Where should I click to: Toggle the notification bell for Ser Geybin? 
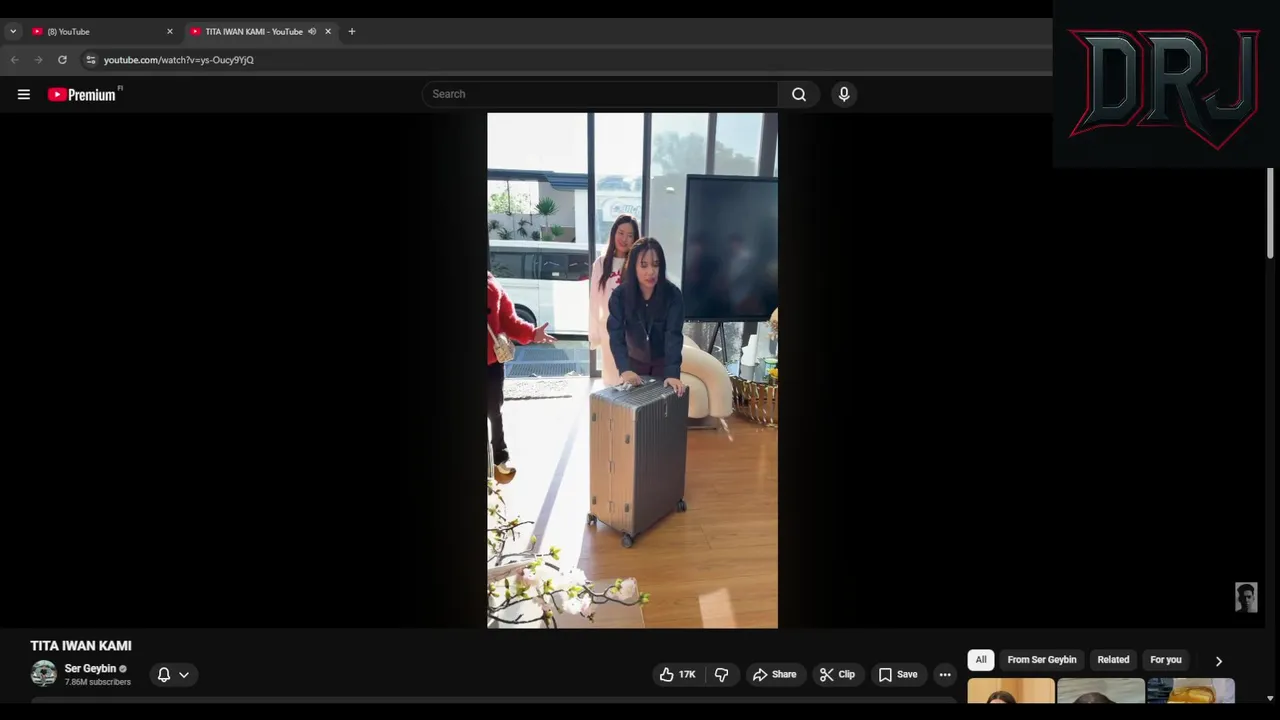pyautogui.click(x=164, y=674)
